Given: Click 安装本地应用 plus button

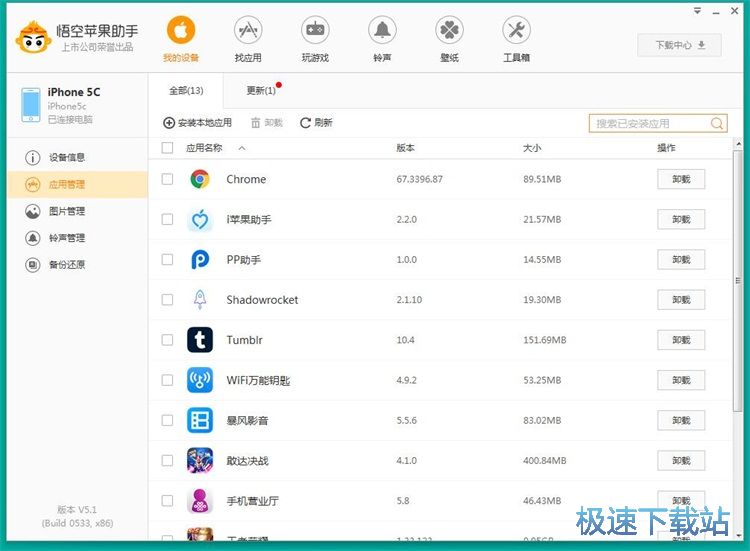Looking at the screenshot, I should coord(198,123).
